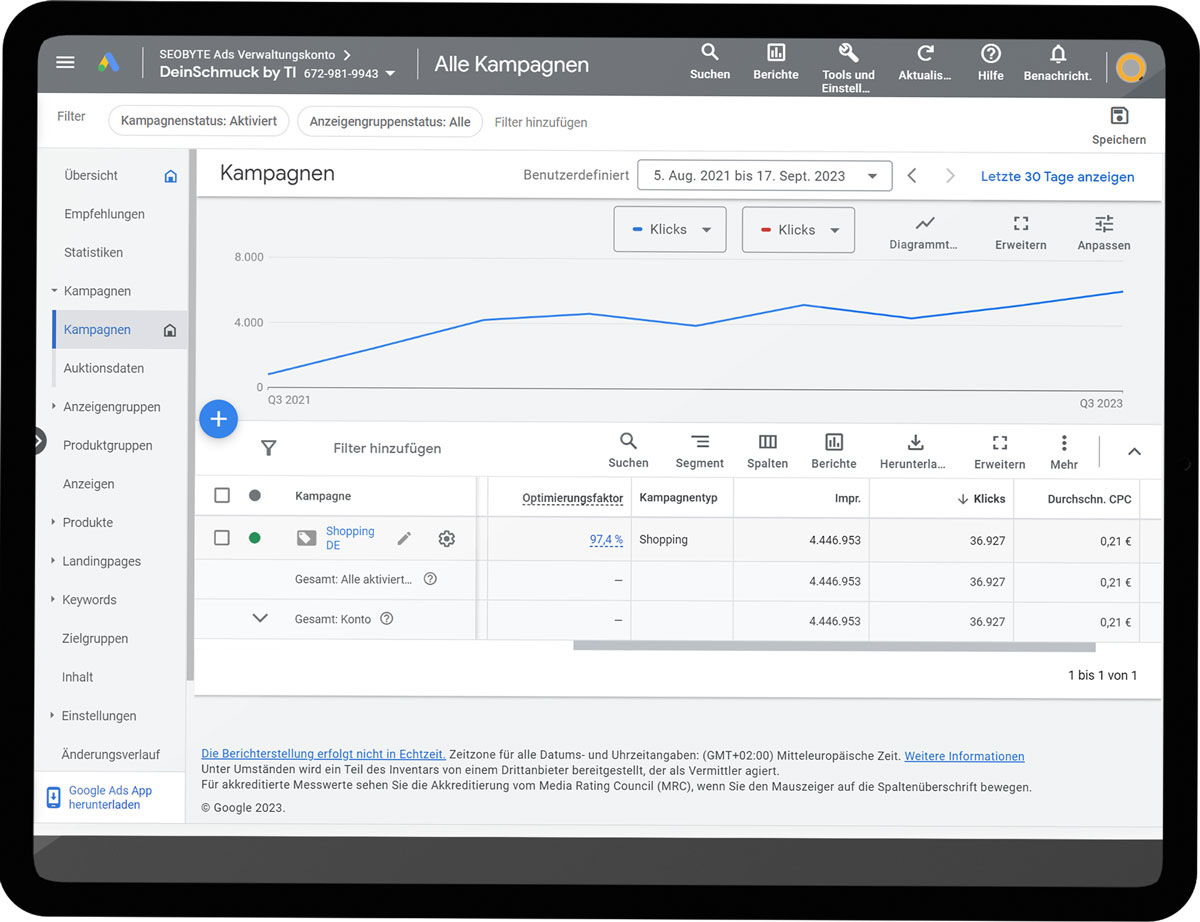The width and height of the screenshot is (1200, 922).
Task: Go to Übersicht in sidebar
Action: (91, 175)
